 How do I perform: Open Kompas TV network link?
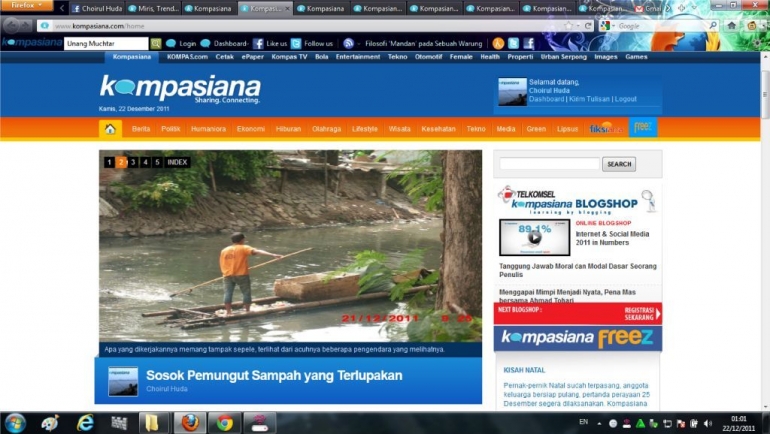[x=289, y=57]
